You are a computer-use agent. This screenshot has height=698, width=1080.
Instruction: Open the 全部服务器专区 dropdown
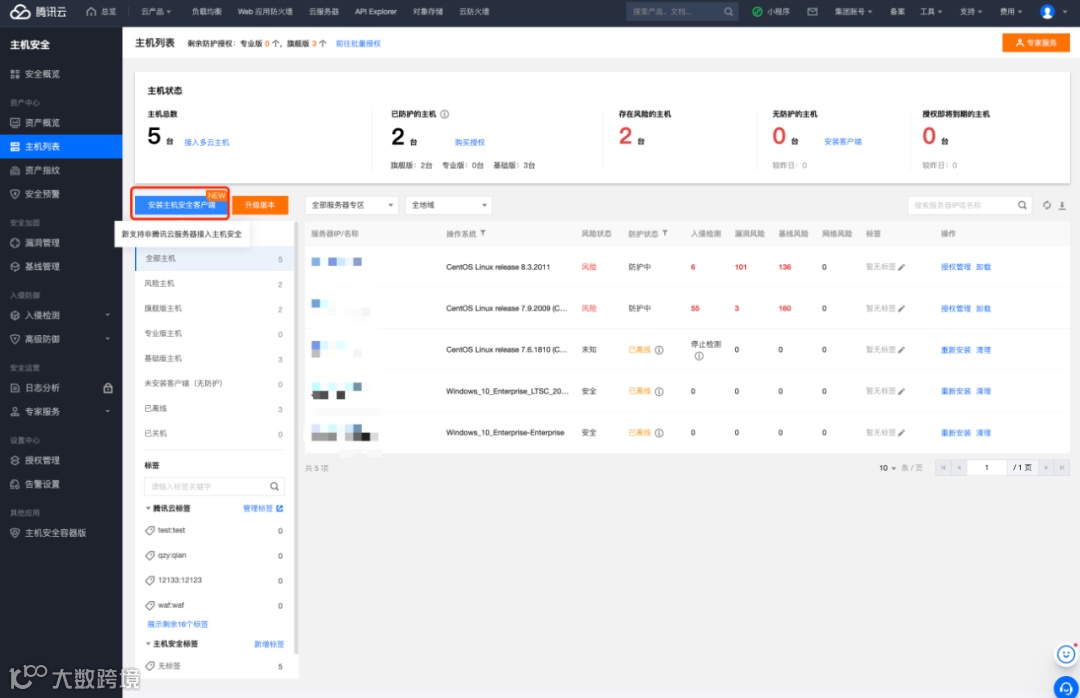pos(351,205)
